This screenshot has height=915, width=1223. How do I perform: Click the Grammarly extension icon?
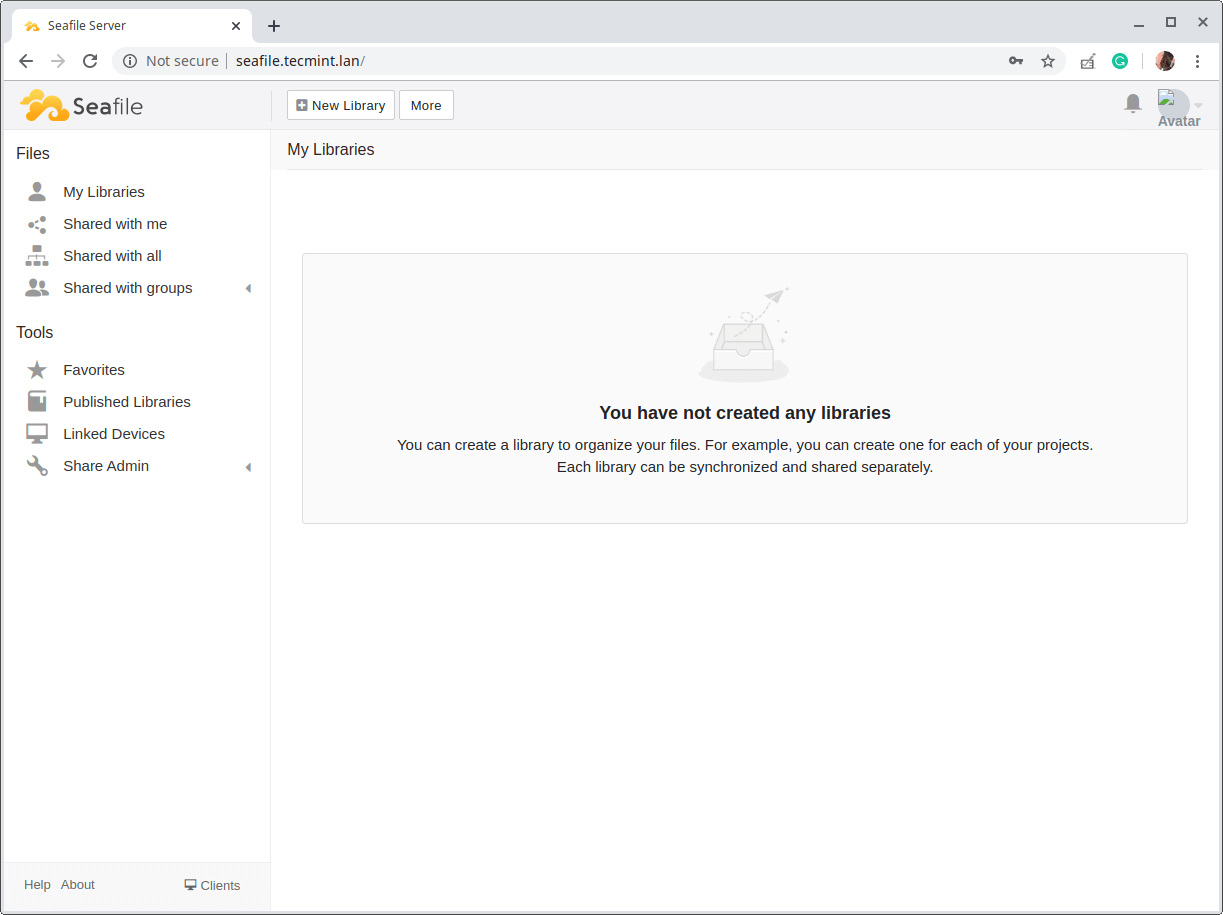1120,61
